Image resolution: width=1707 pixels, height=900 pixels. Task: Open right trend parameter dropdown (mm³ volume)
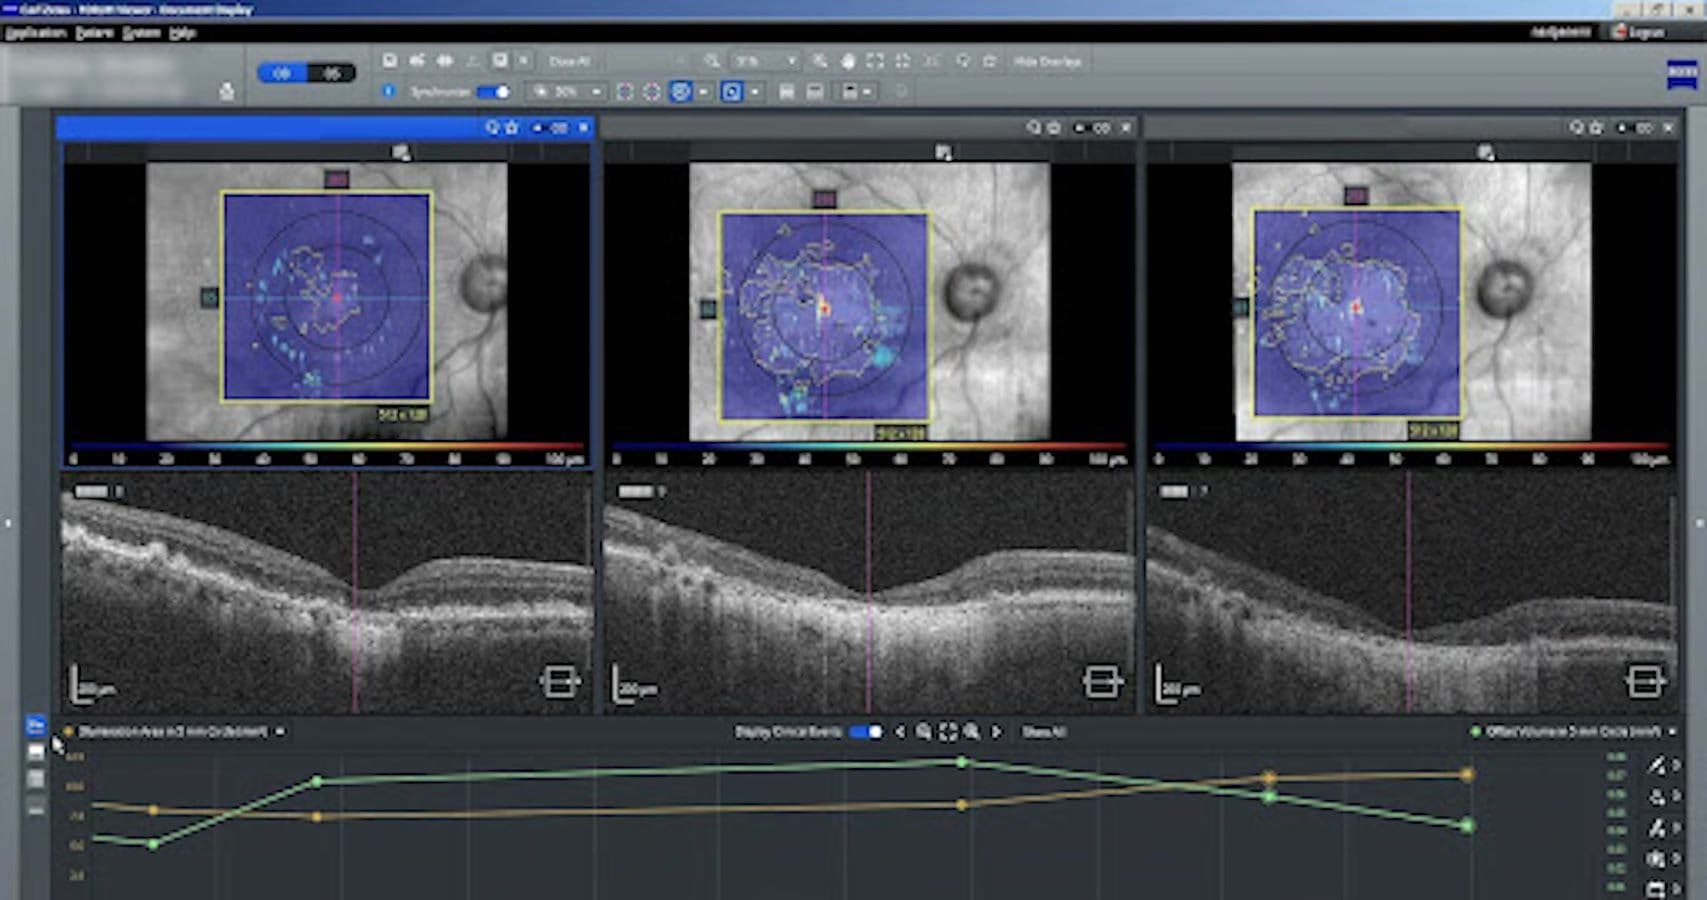click(x=1573, y=732)
